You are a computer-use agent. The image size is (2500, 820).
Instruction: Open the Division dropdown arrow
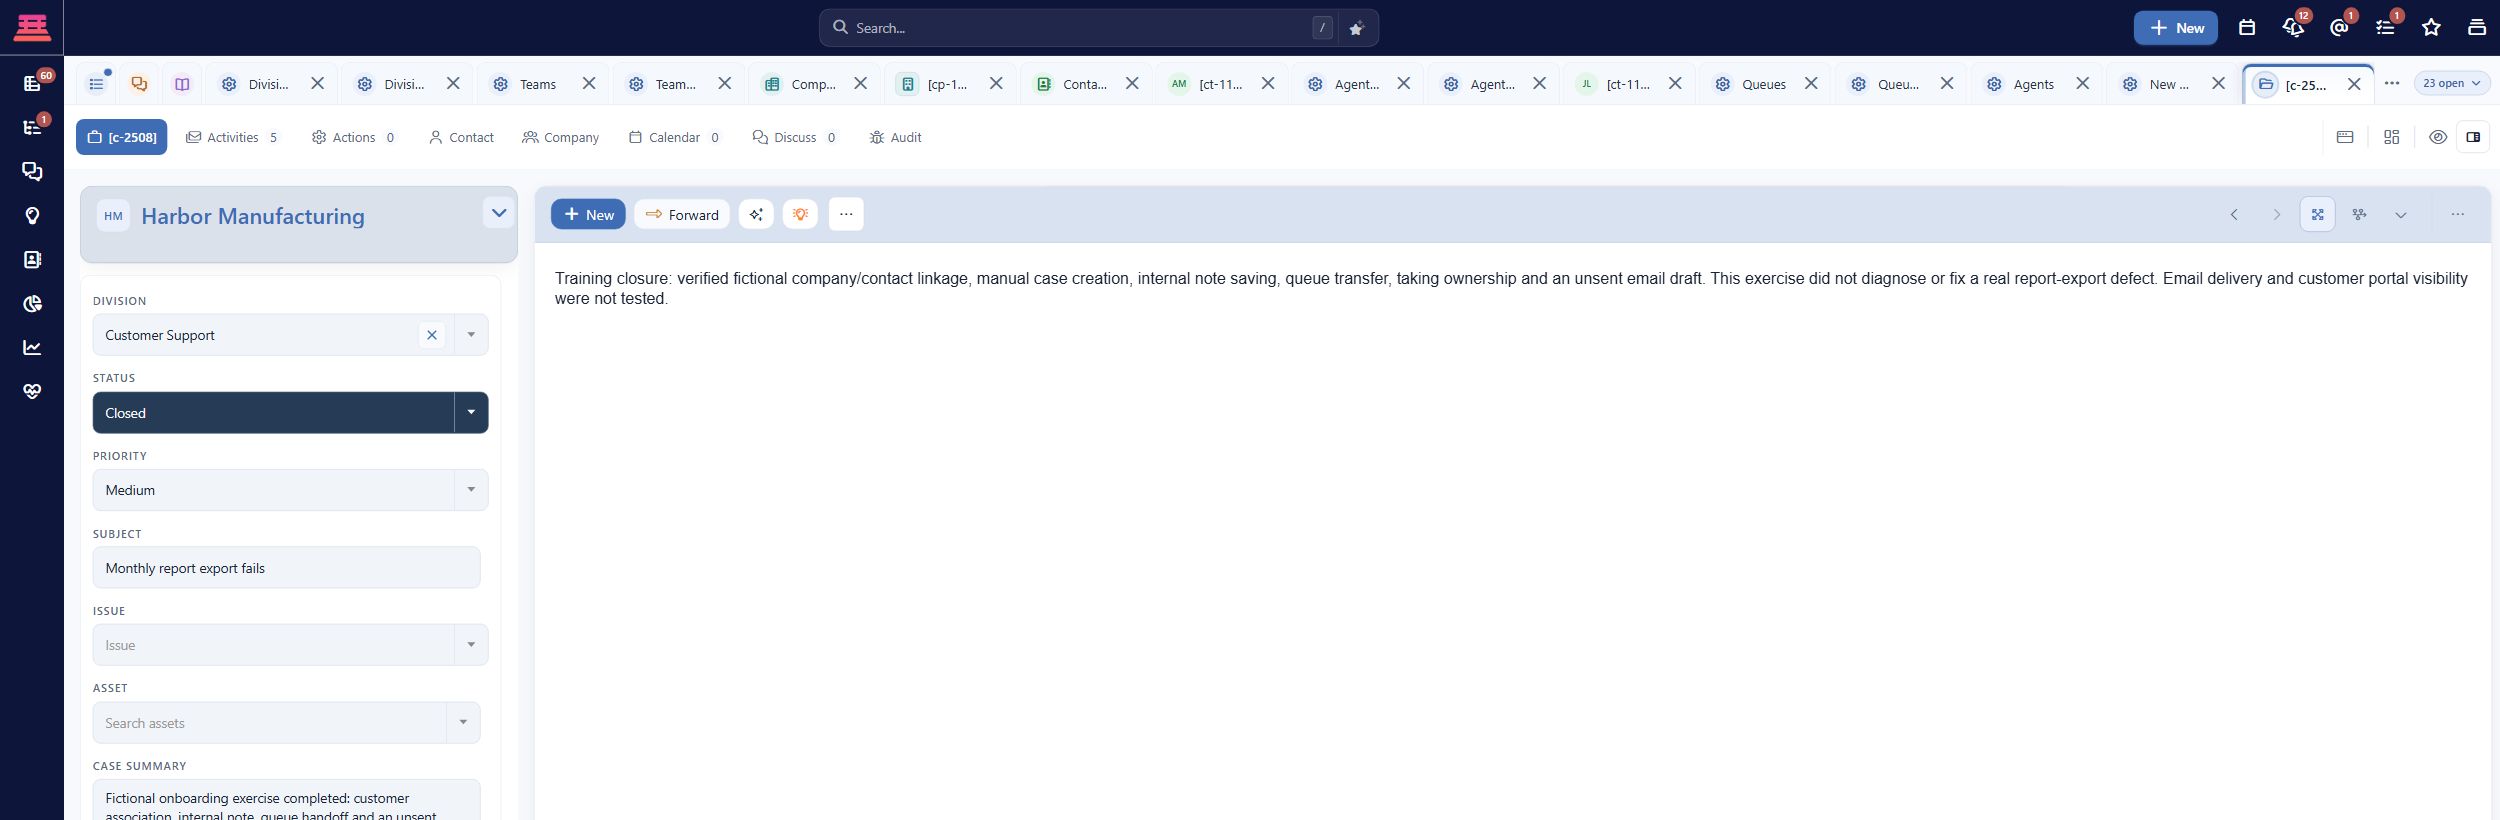click(471, 335)
